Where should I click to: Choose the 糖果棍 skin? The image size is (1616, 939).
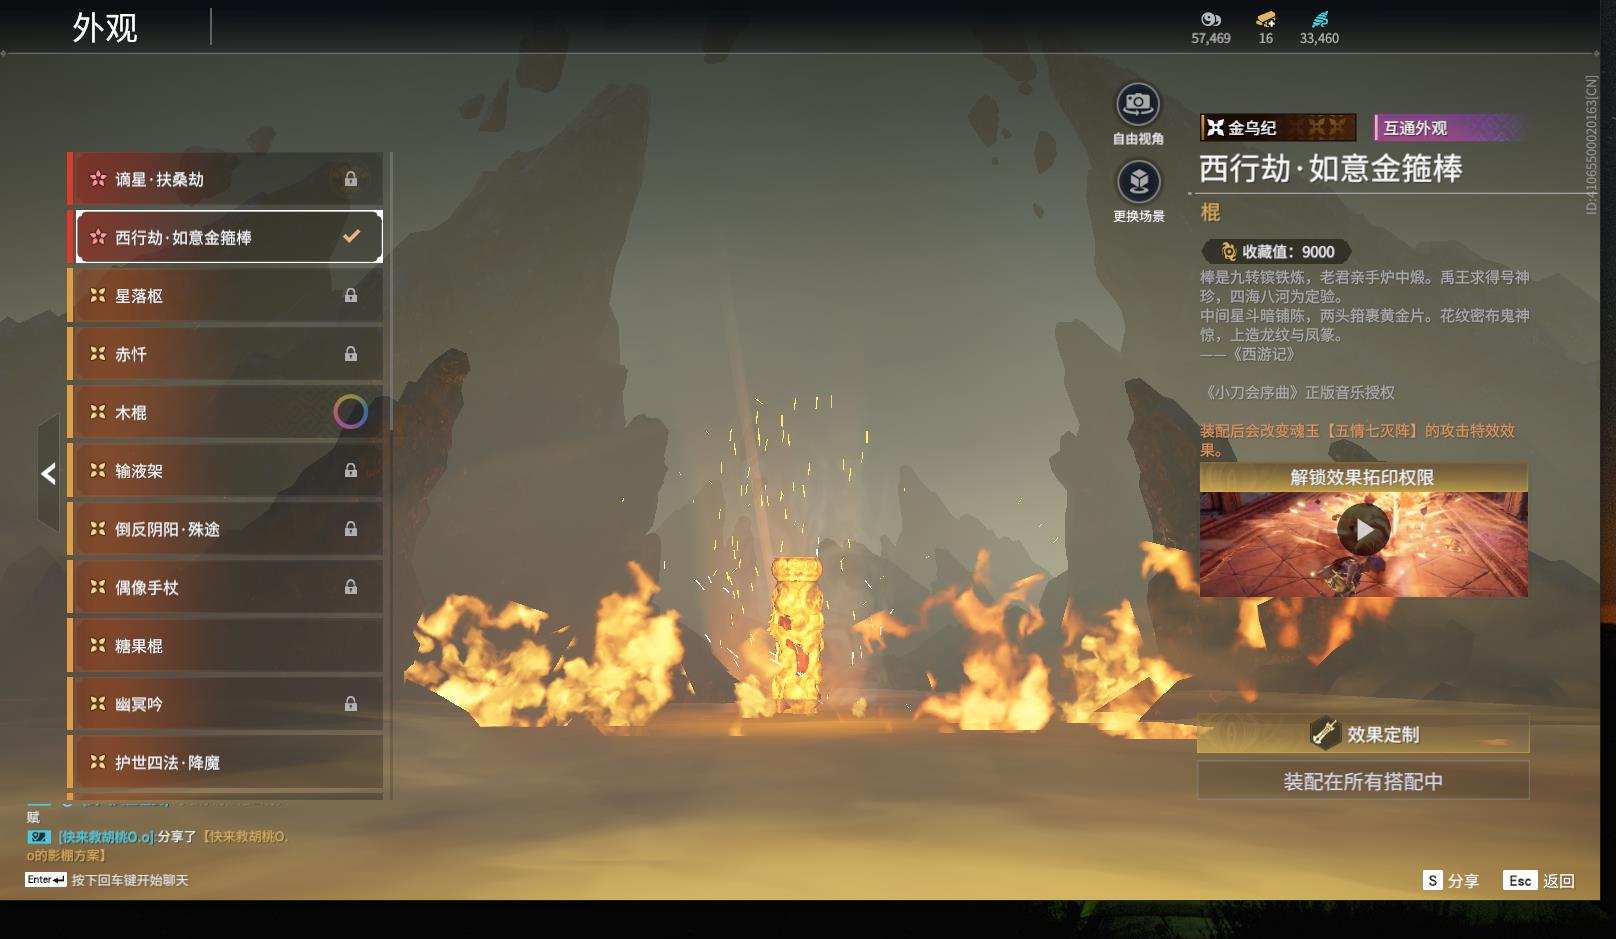pos(225,646)
